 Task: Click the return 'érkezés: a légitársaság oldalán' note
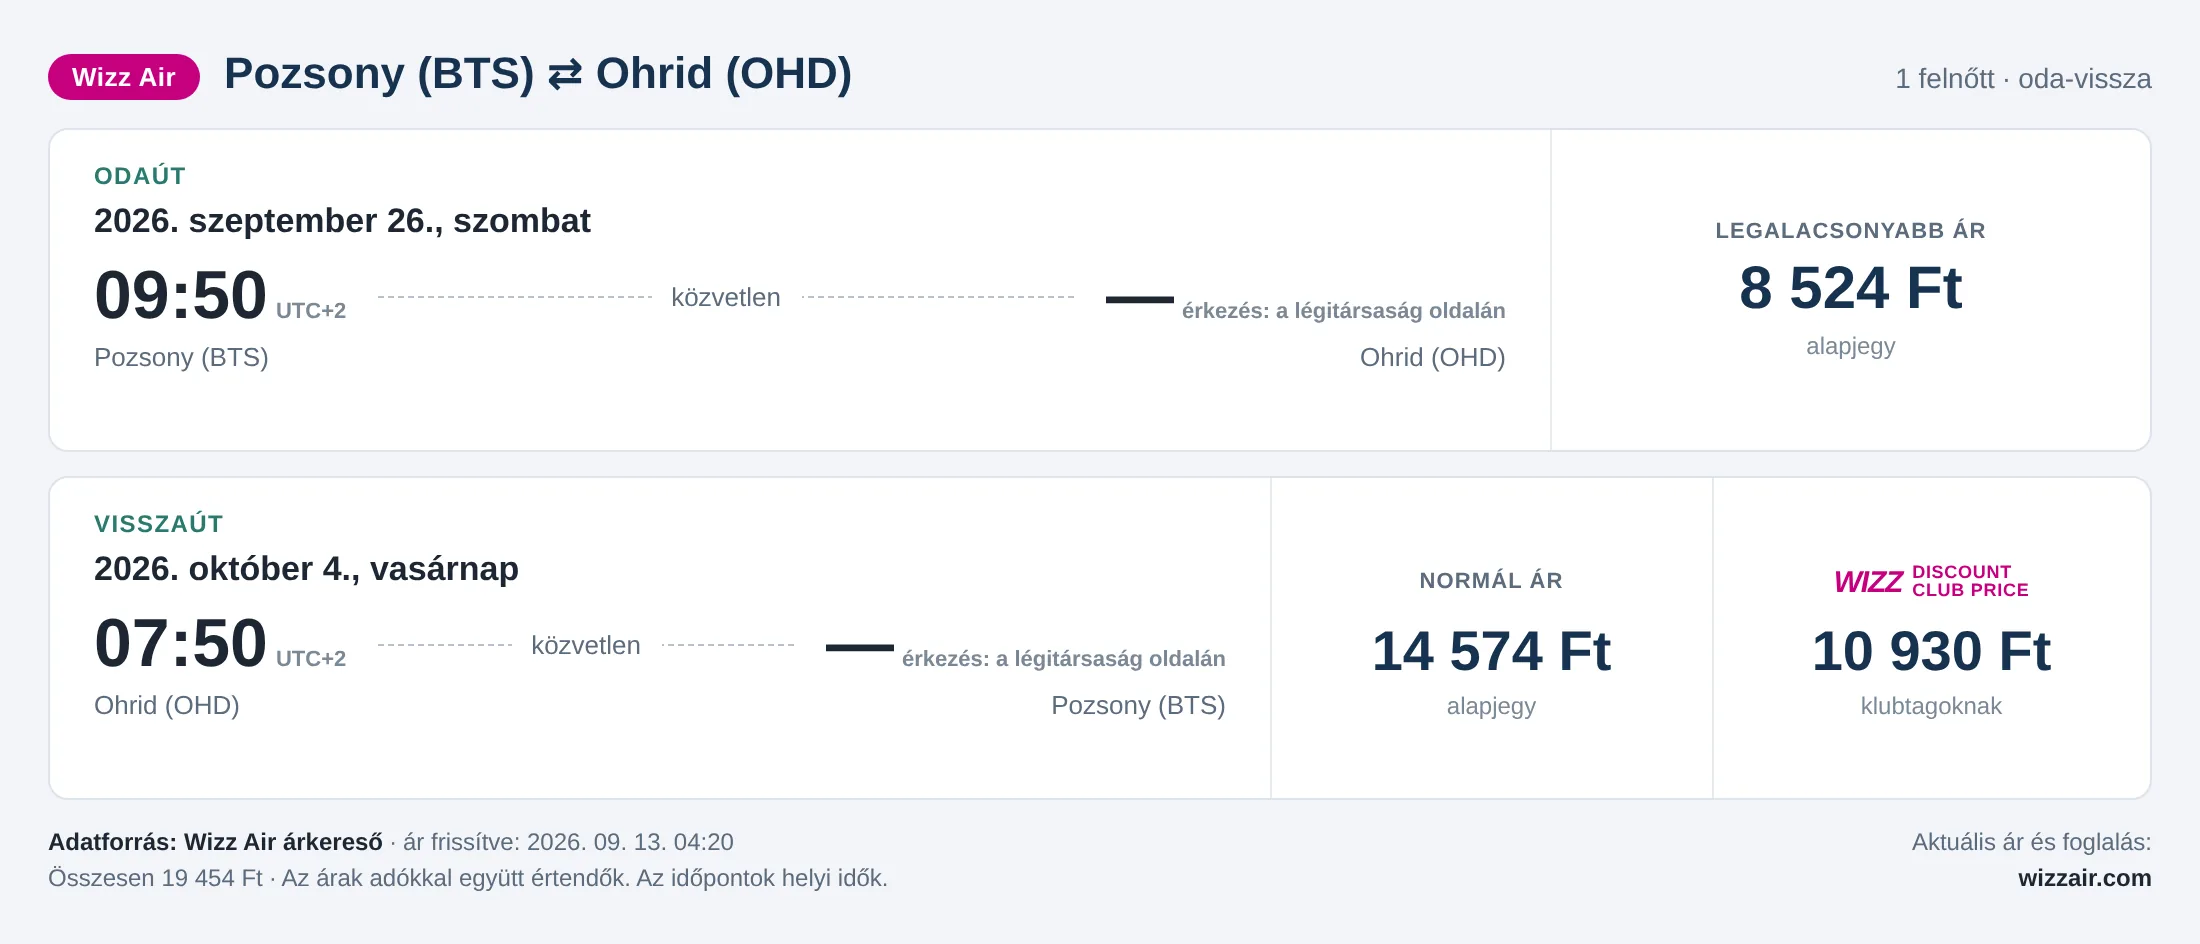pyautogui.click(x=1064, y=659)
